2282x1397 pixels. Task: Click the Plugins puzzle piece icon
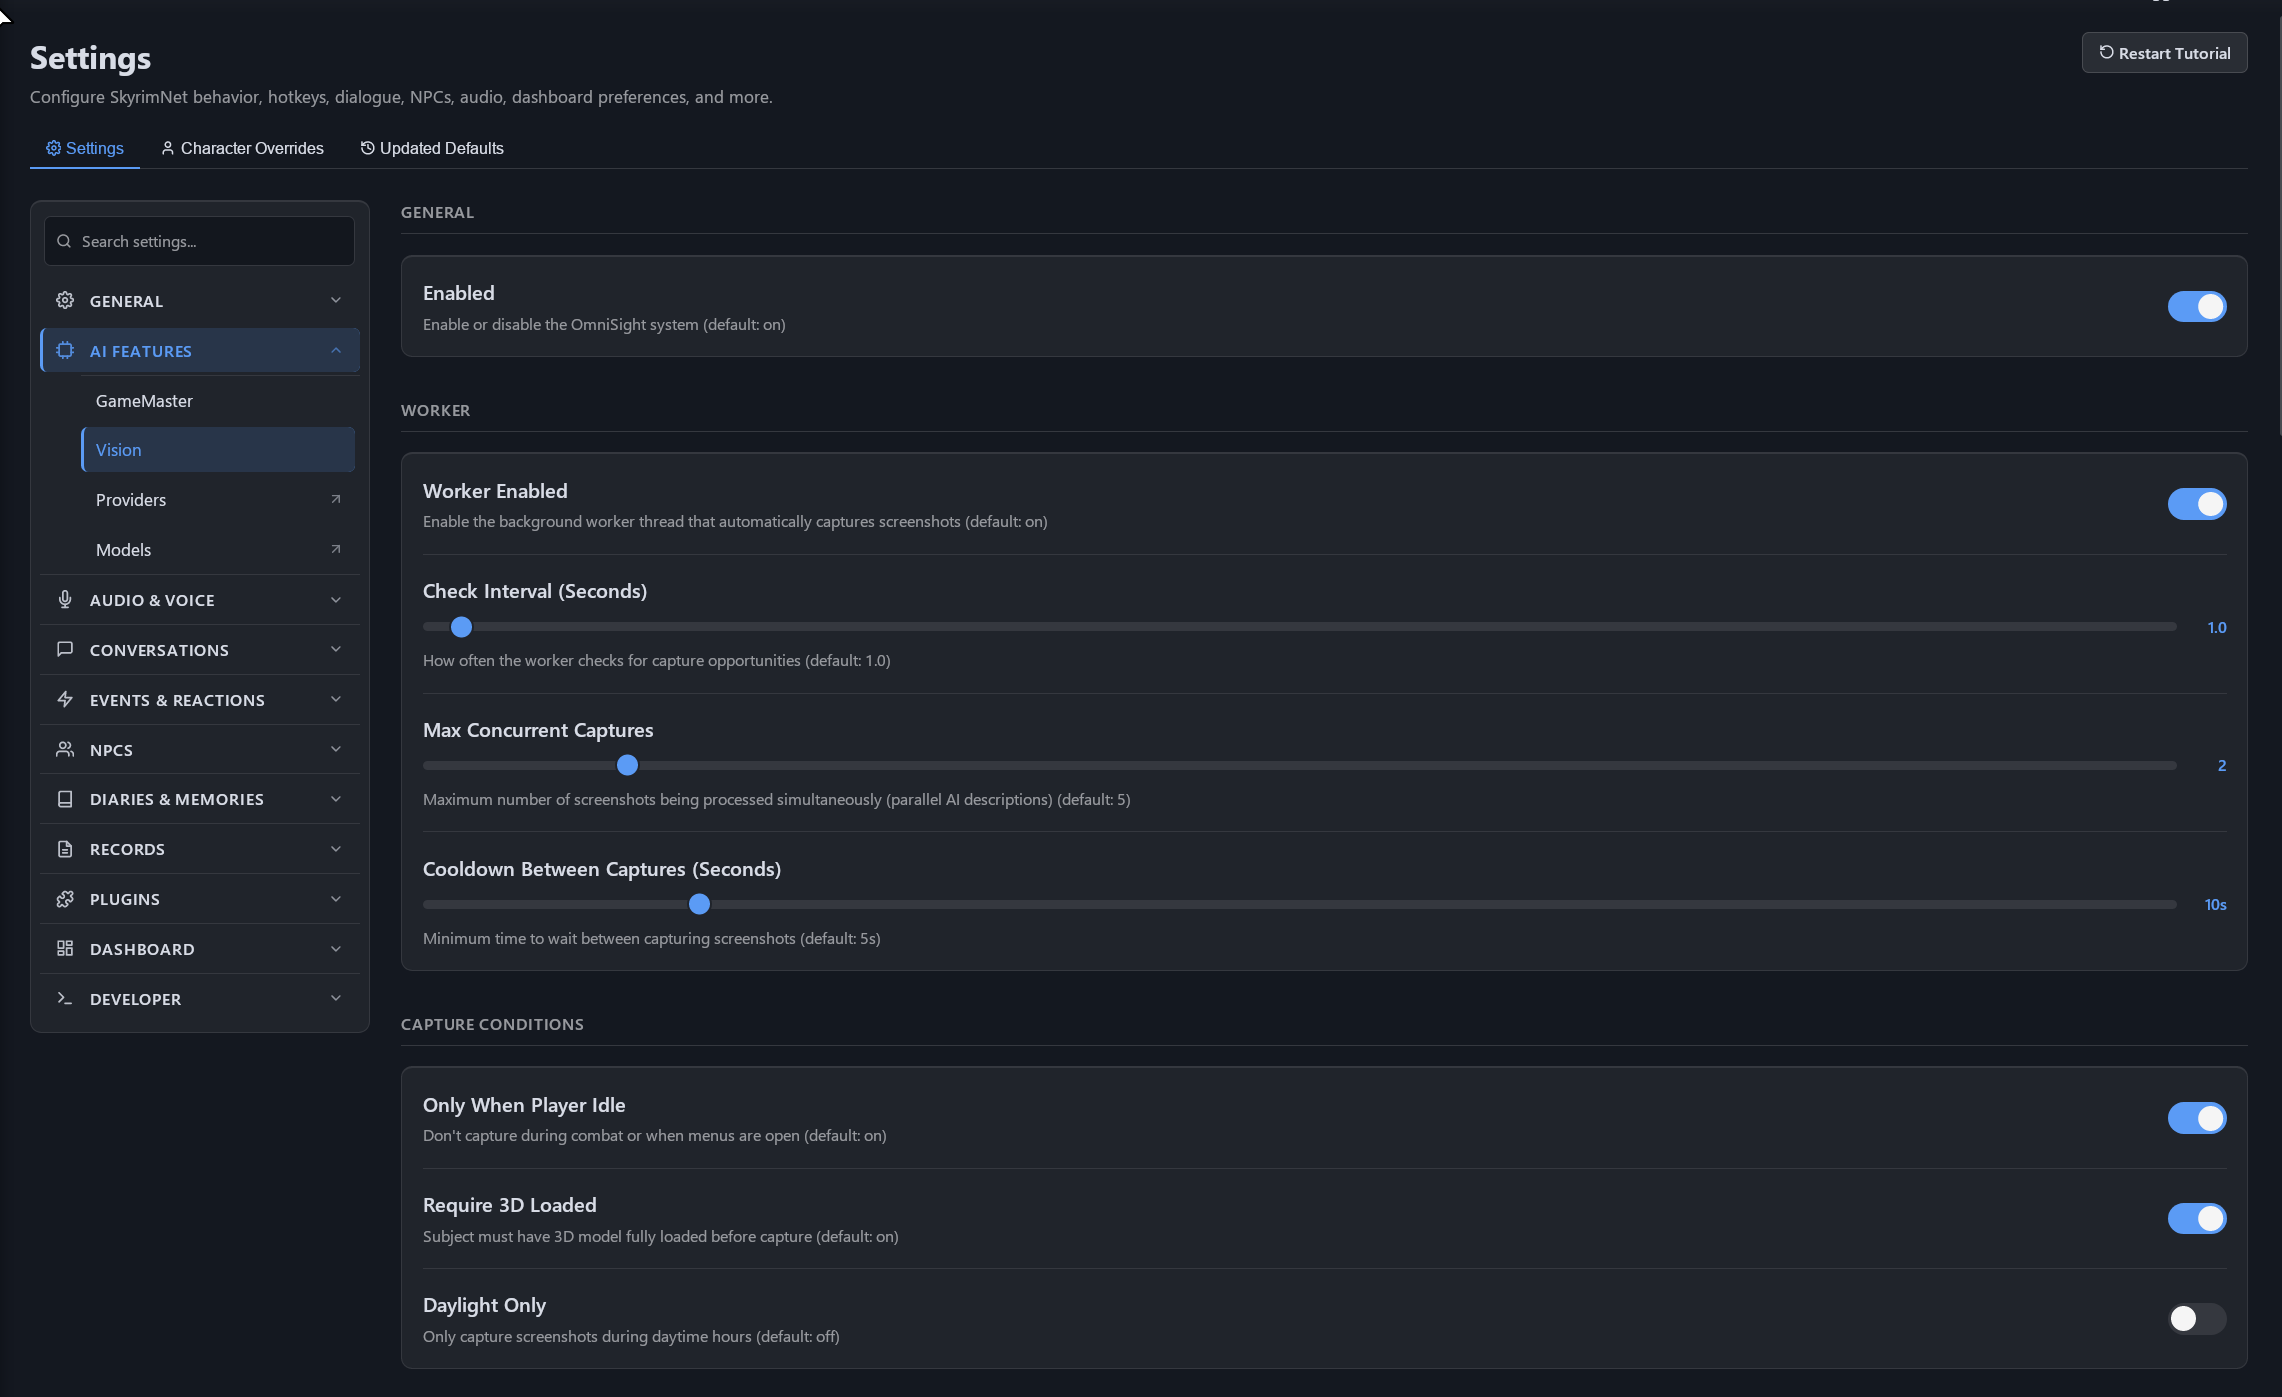pos(65,898)
